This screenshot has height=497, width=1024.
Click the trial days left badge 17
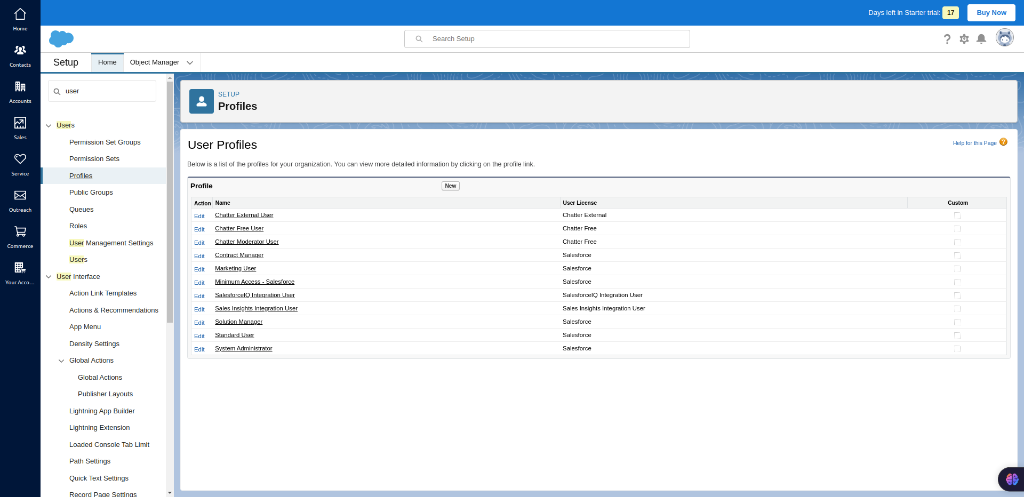[x=951, y=13]
